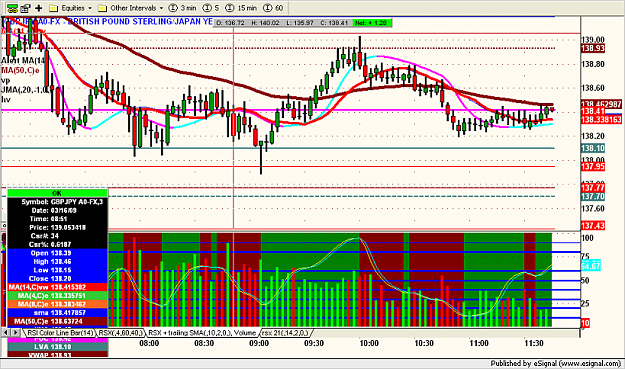Click the cyan 64.67 indicator value label
The width and height of the screenshot is (625, 369).
coord(590,266)
